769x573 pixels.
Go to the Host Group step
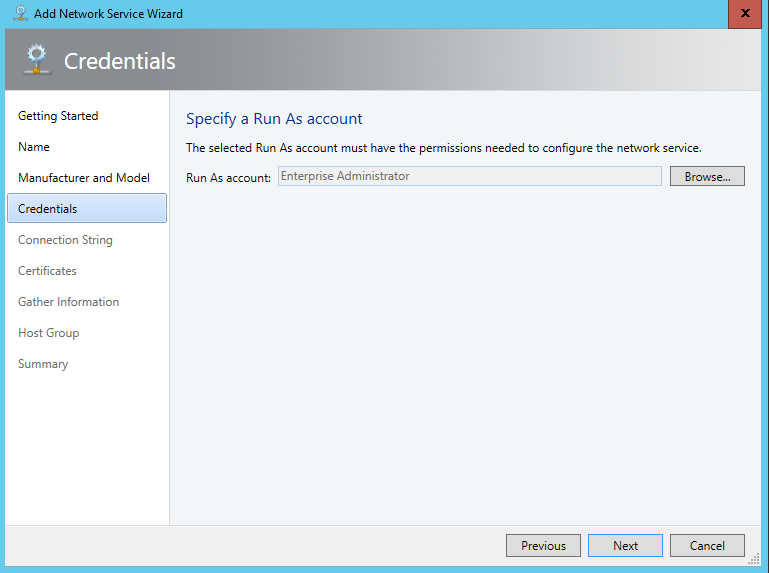[48, 333]
